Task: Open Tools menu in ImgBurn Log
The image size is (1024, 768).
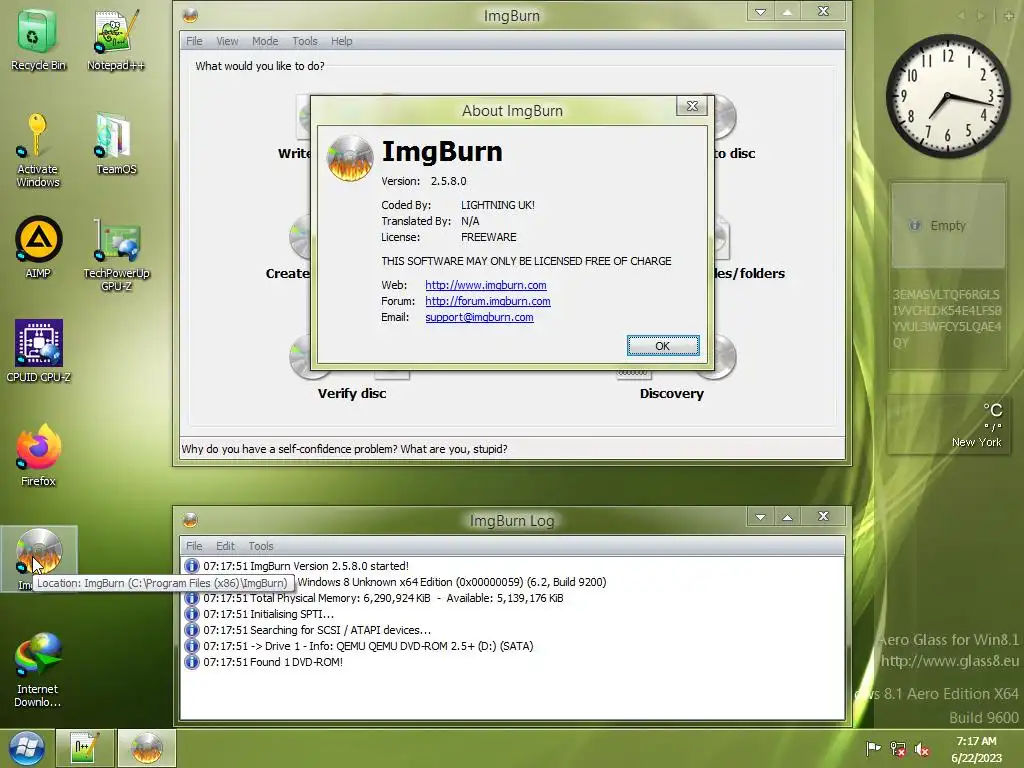Action: 261,546
